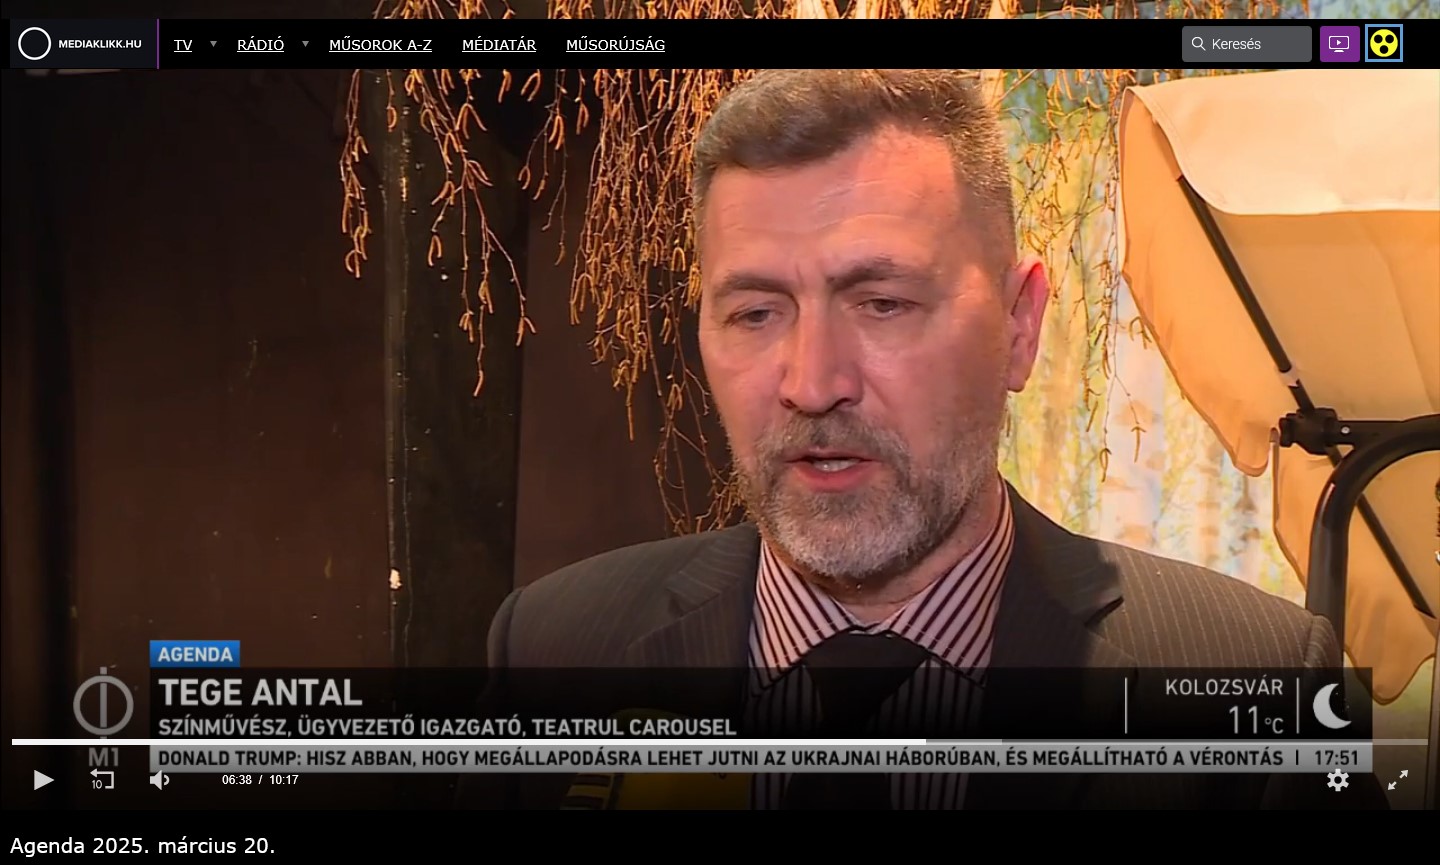Toggle the yellow accessibility mode icon
This screenshot has height=865, width=1440.
[1384, 44]
